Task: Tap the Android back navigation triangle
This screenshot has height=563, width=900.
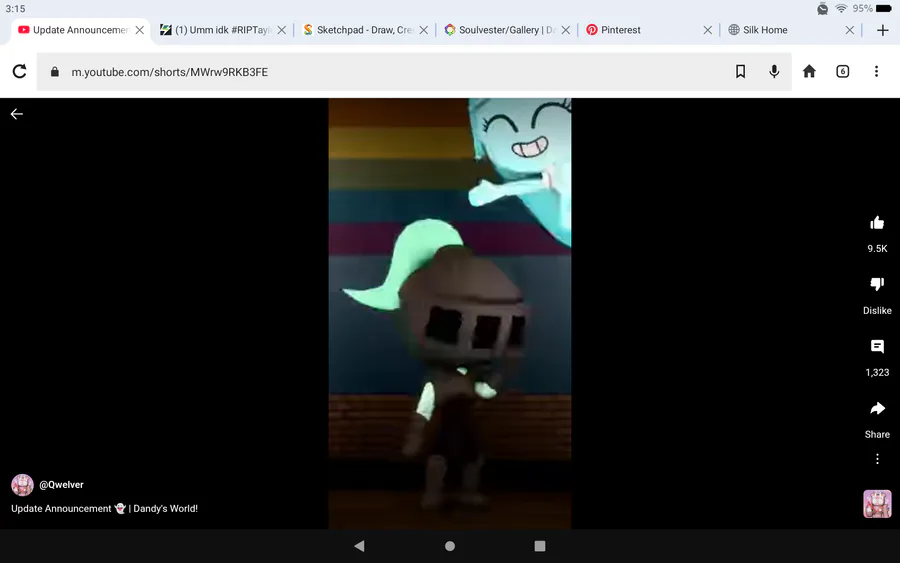Action: point(359,546)
